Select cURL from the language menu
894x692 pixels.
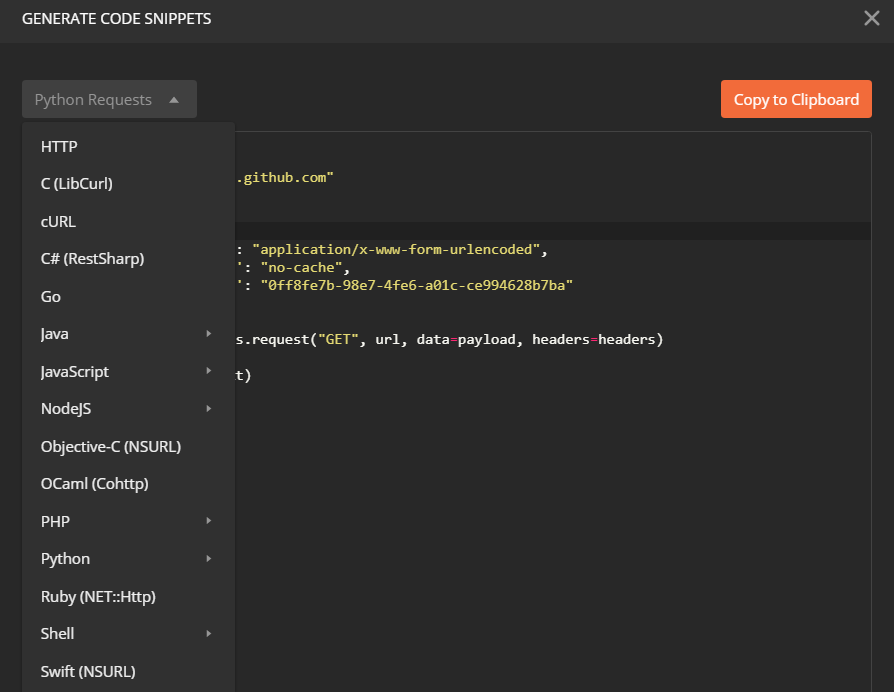coord(128,221)
